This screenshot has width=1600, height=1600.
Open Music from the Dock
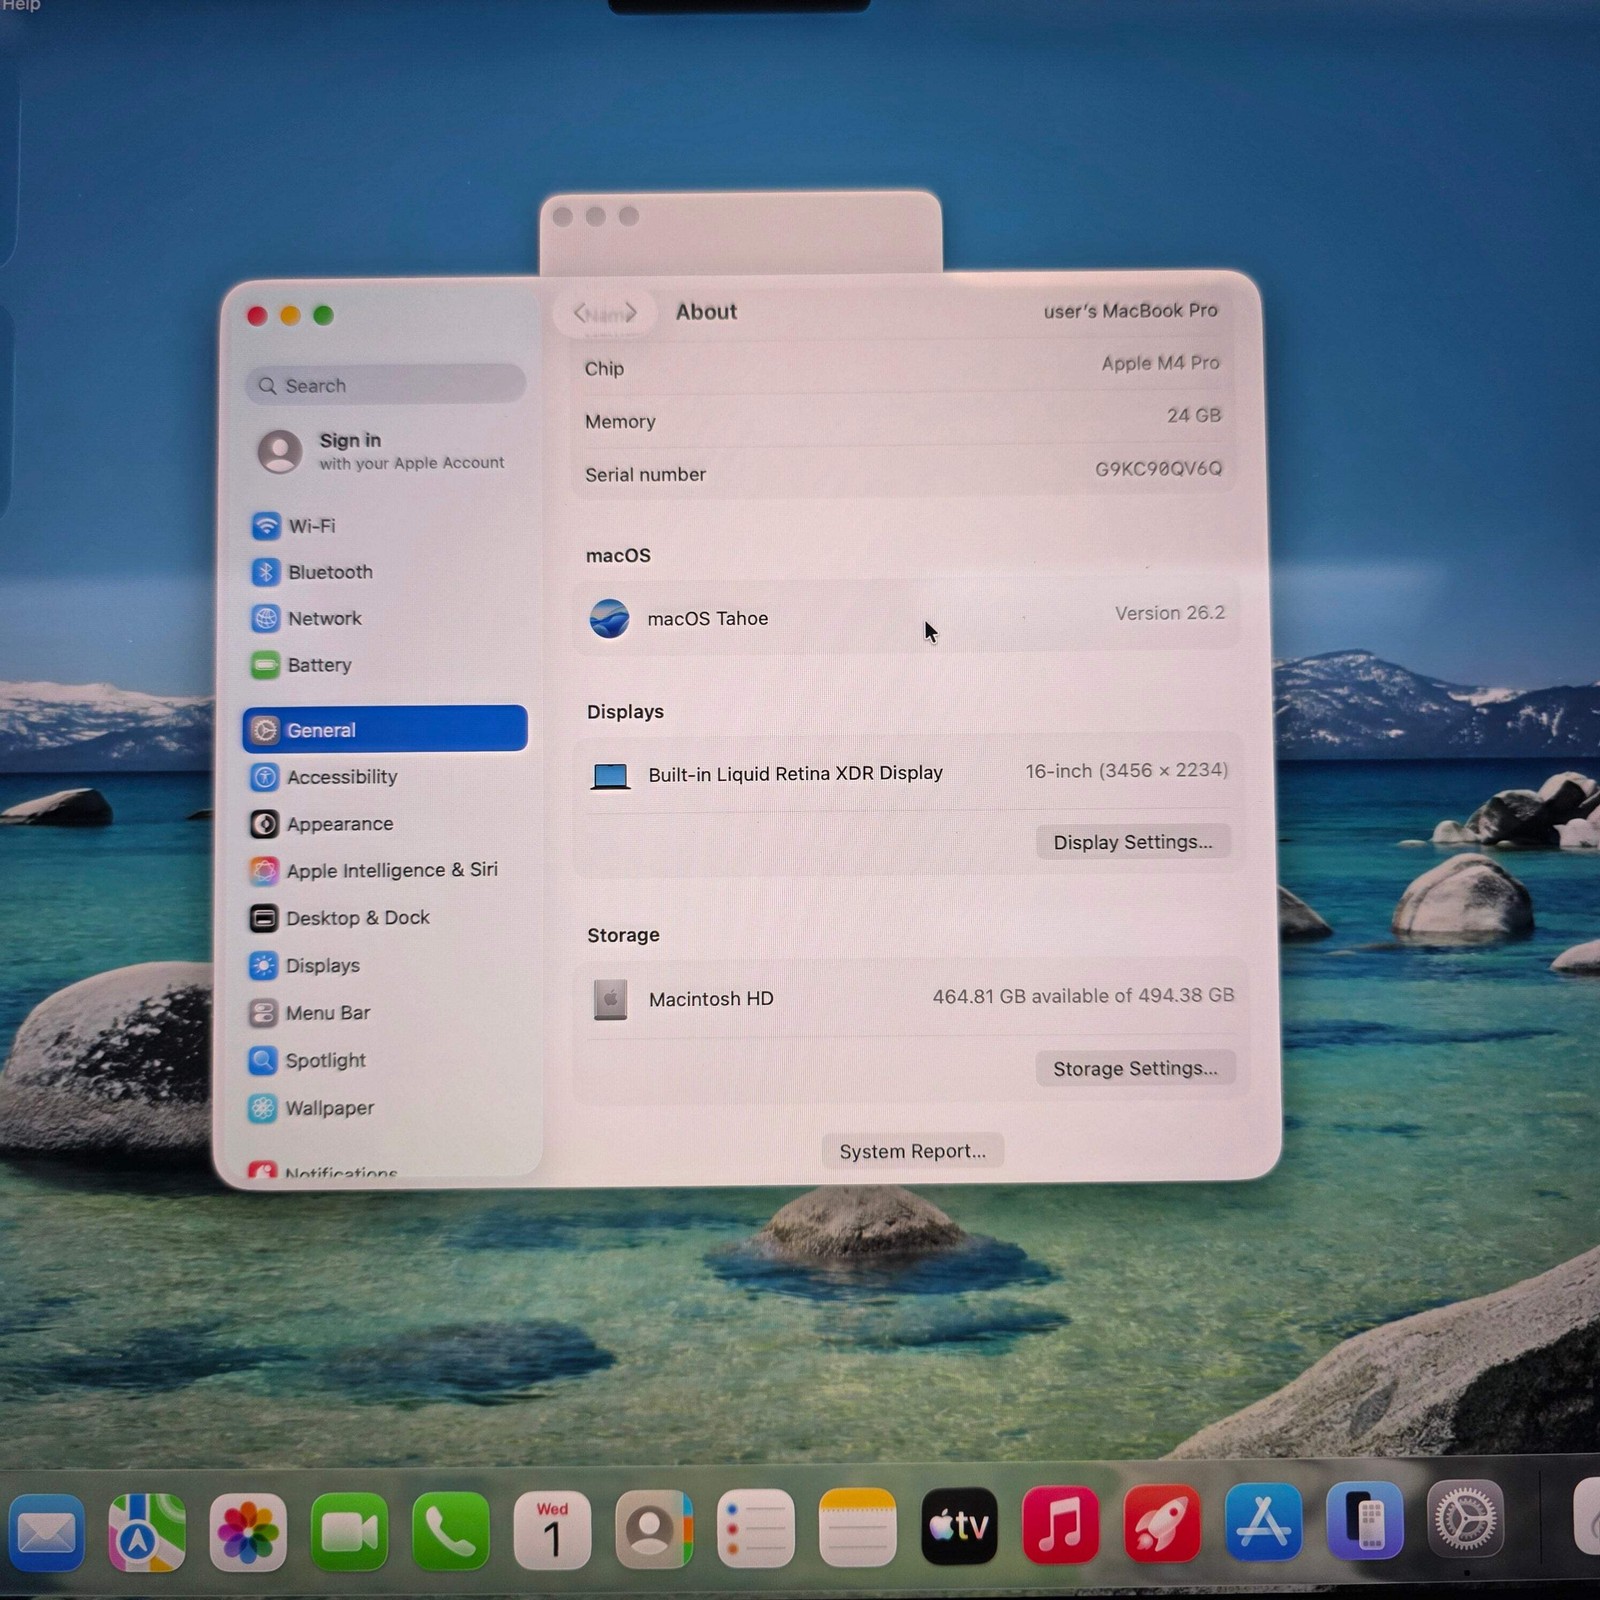point(1061,1525)
